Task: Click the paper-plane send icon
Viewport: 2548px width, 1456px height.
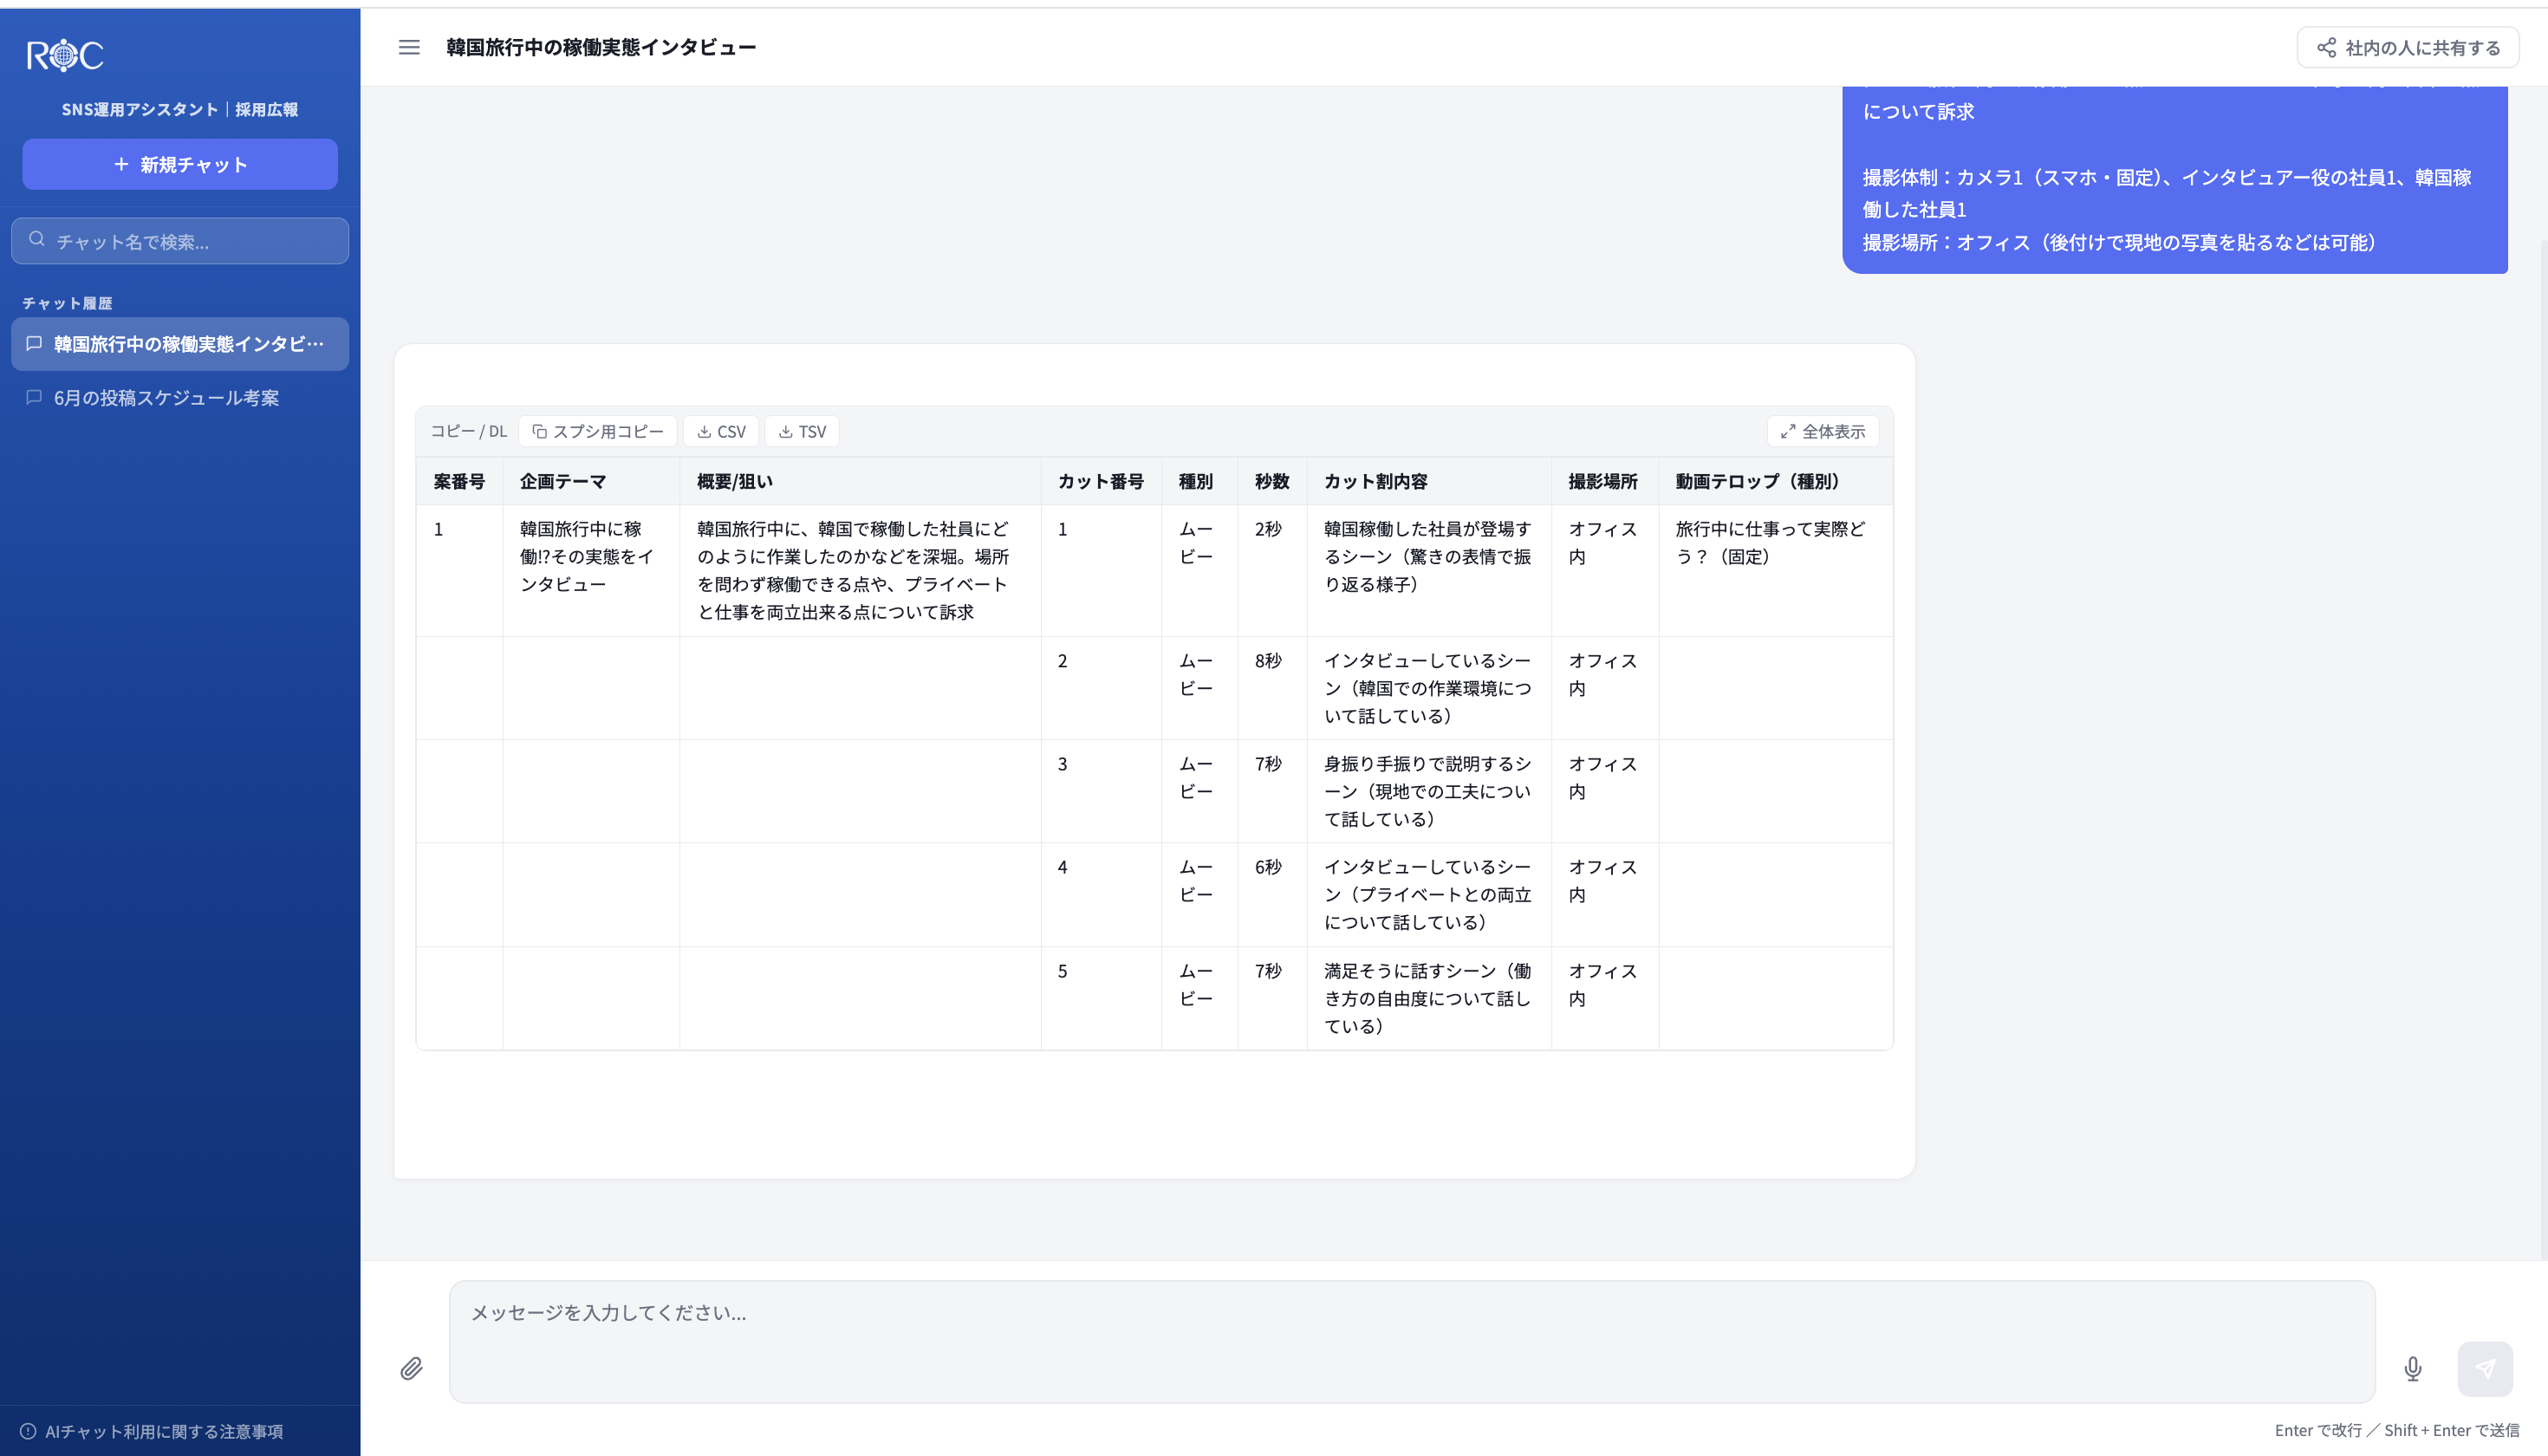Action: (2485, 1369)
